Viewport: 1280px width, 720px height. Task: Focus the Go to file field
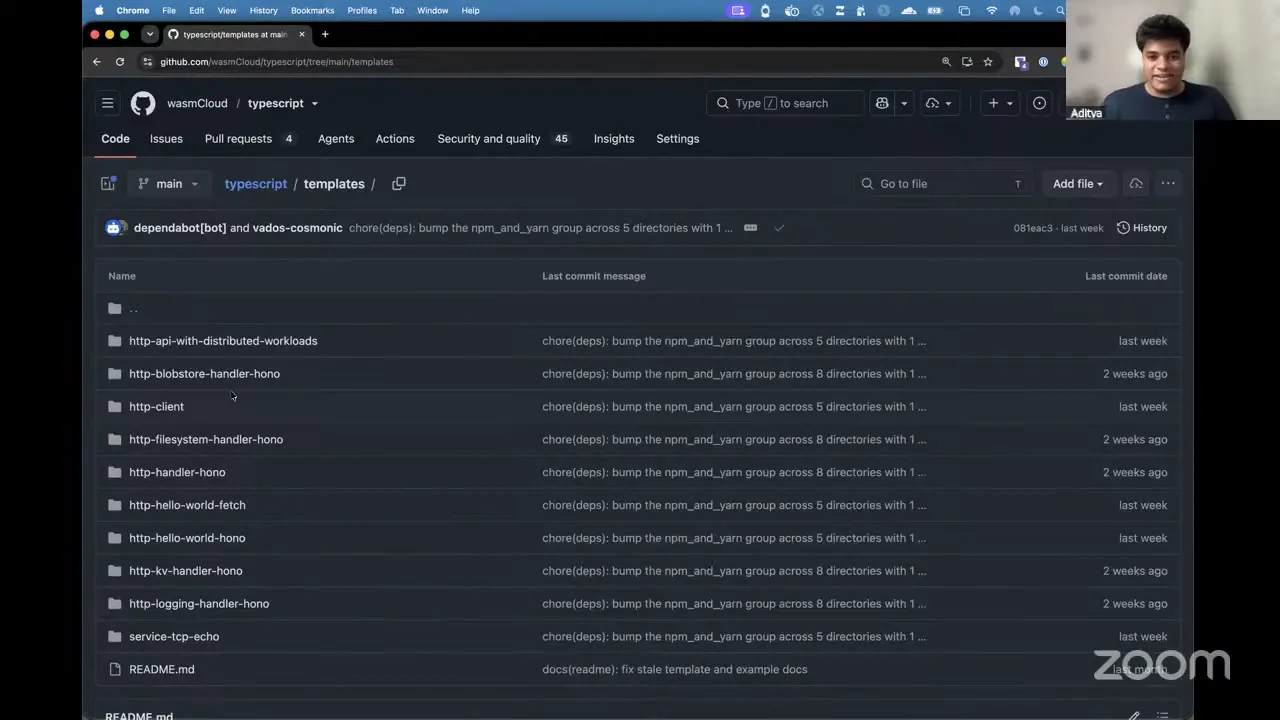943,184
